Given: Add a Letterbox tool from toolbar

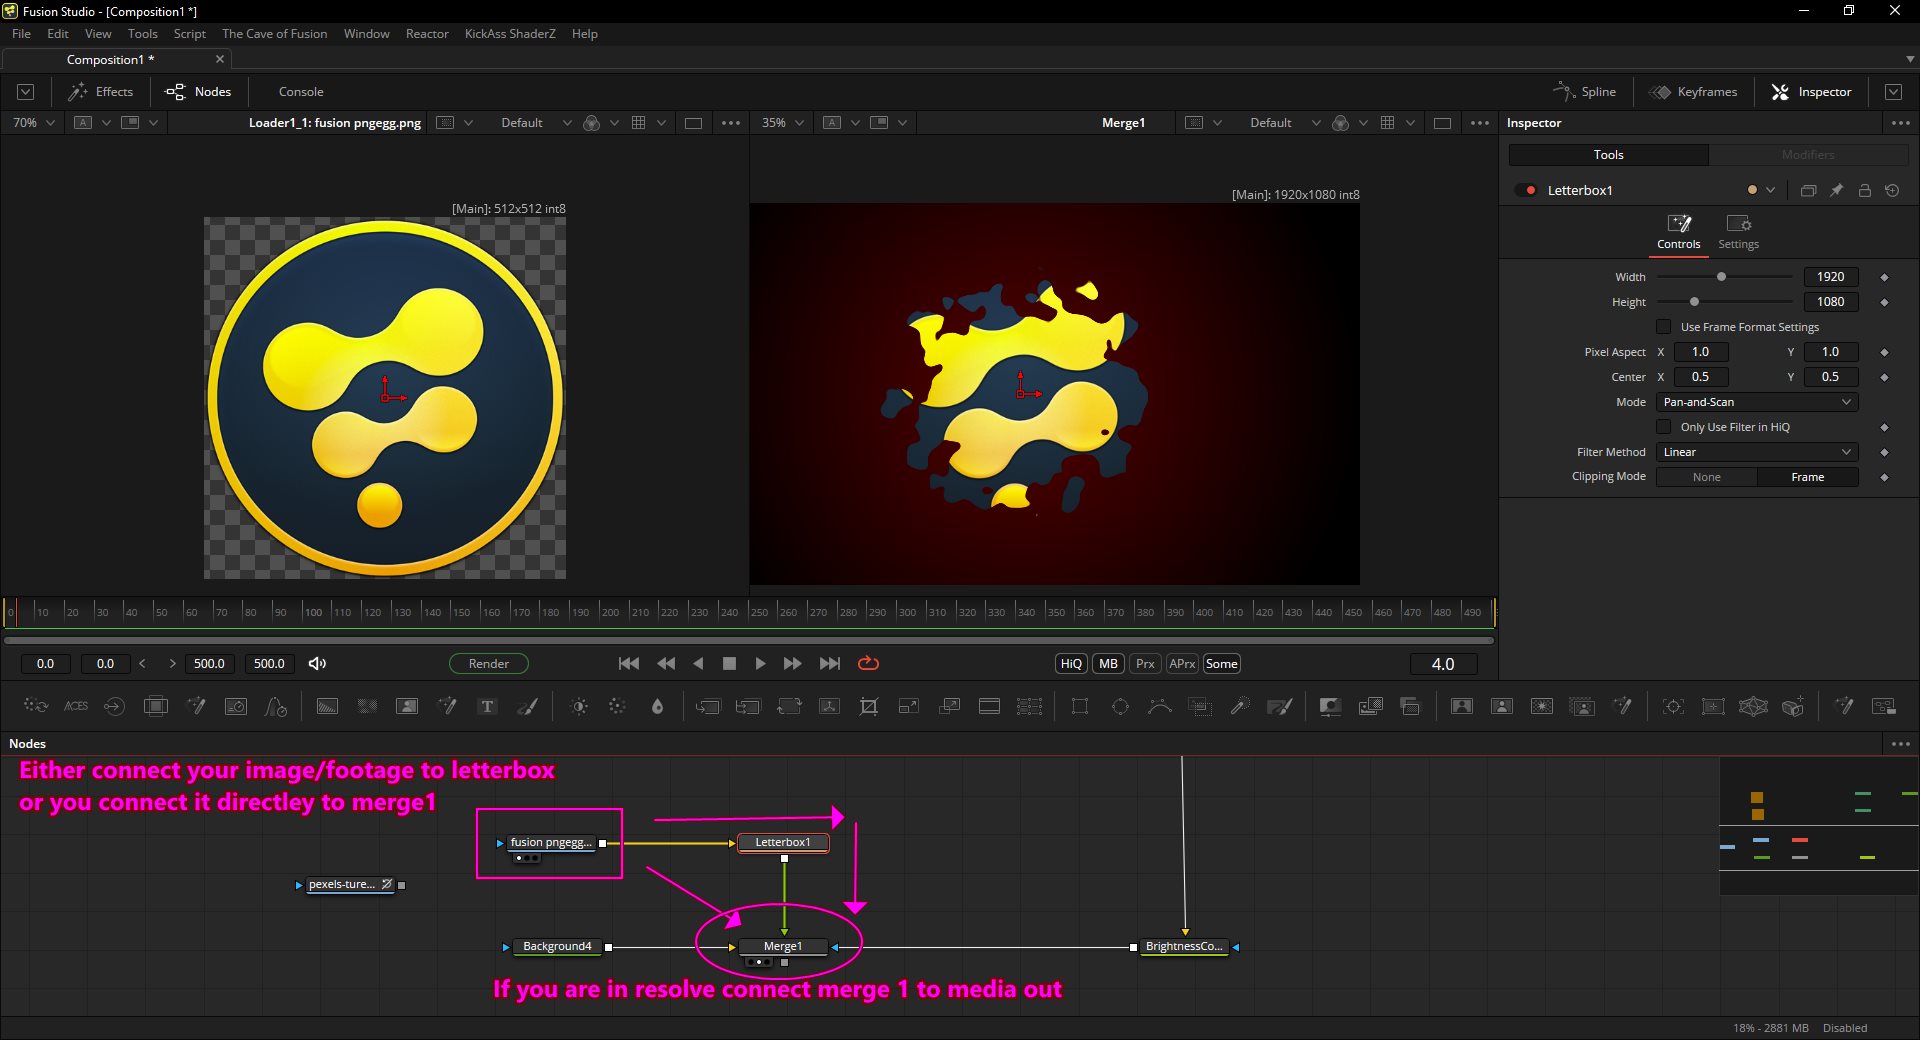Looking at the screenshot, I should (x=989, y=706).
